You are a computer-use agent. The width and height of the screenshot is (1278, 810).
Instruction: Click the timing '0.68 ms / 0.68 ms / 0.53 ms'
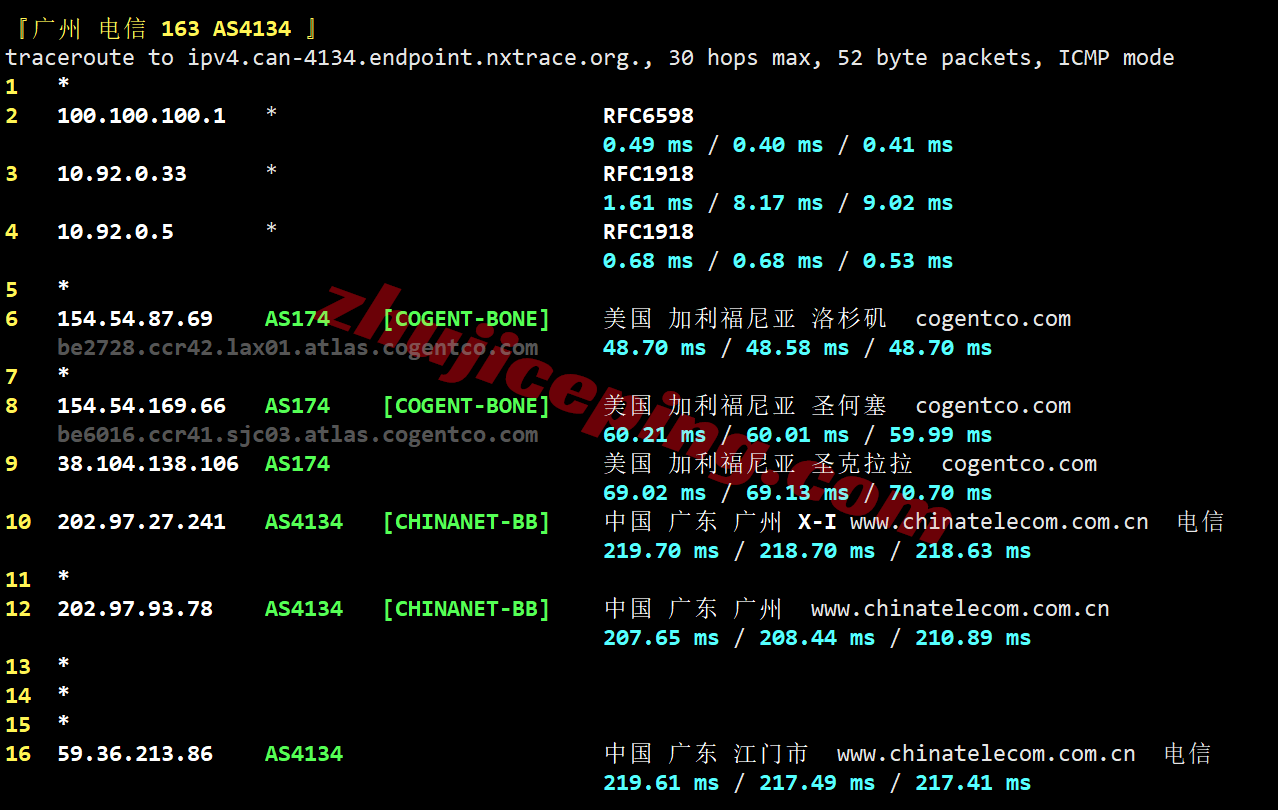[778, 261]
